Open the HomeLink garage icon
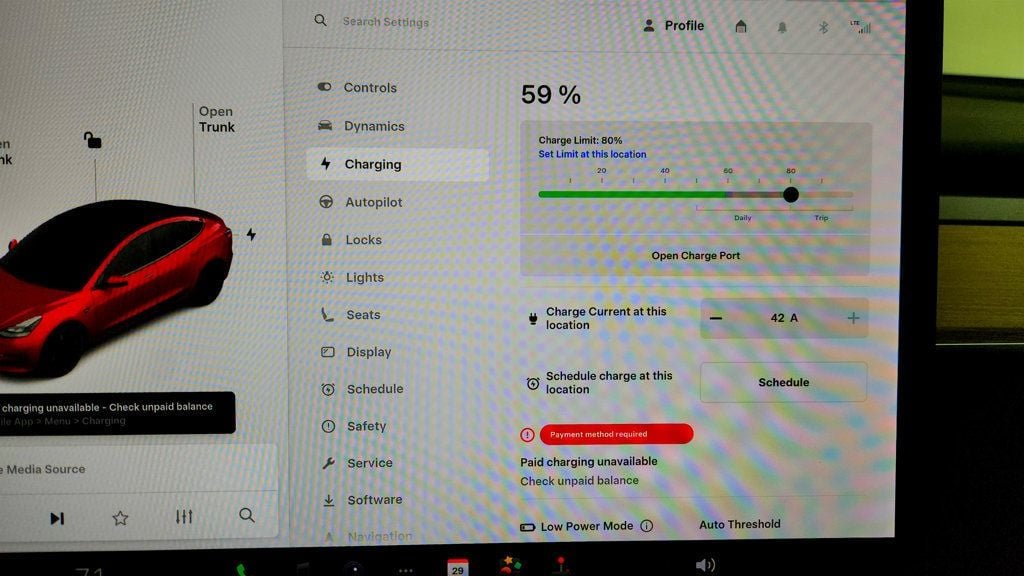 click(741, 26)
